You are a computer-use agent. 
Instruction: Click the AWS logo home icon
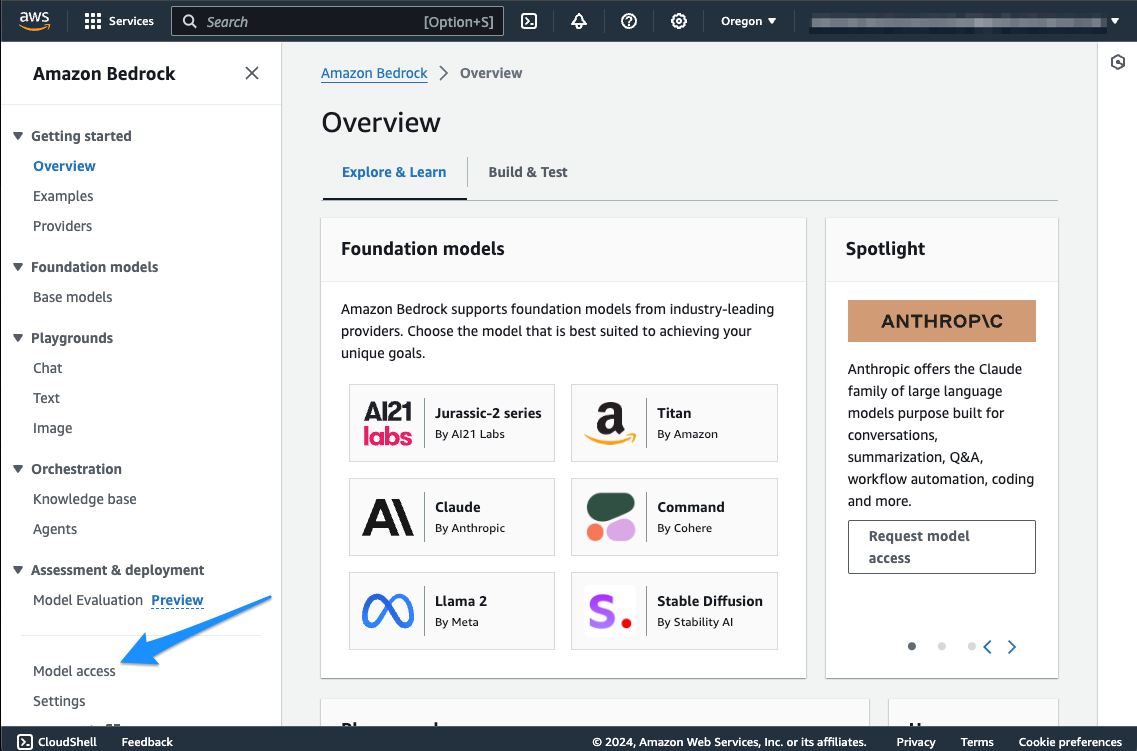34,21
